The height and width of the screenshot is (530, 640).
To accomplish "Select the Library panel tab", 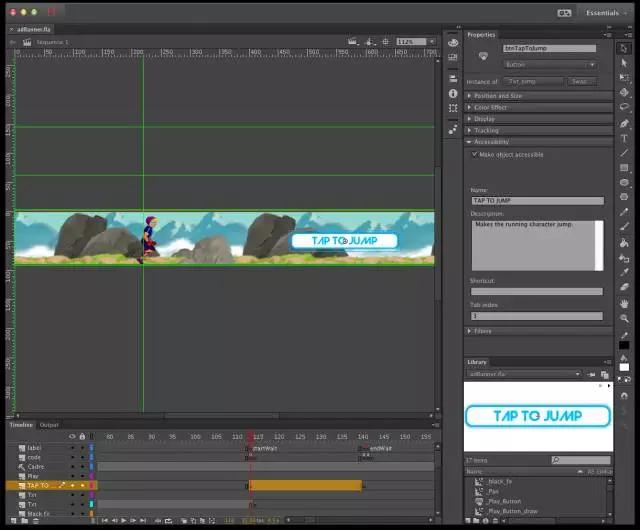I will 477,362.
